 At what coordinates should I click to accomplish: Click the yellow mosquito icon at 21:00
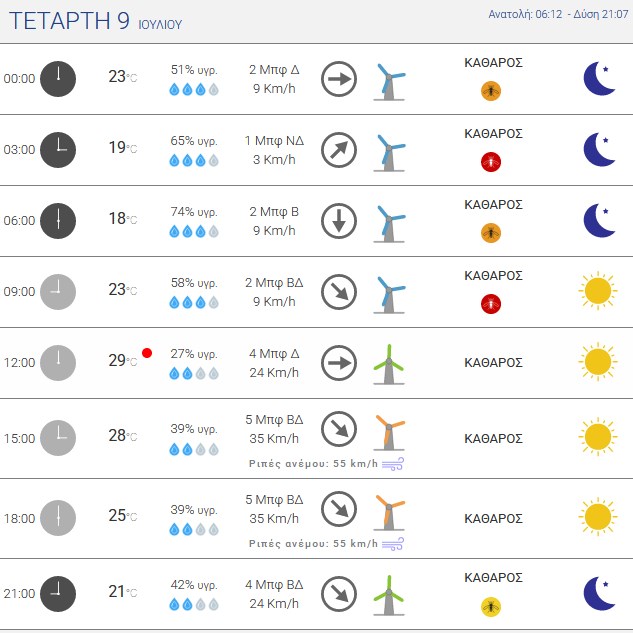(491, 606)
